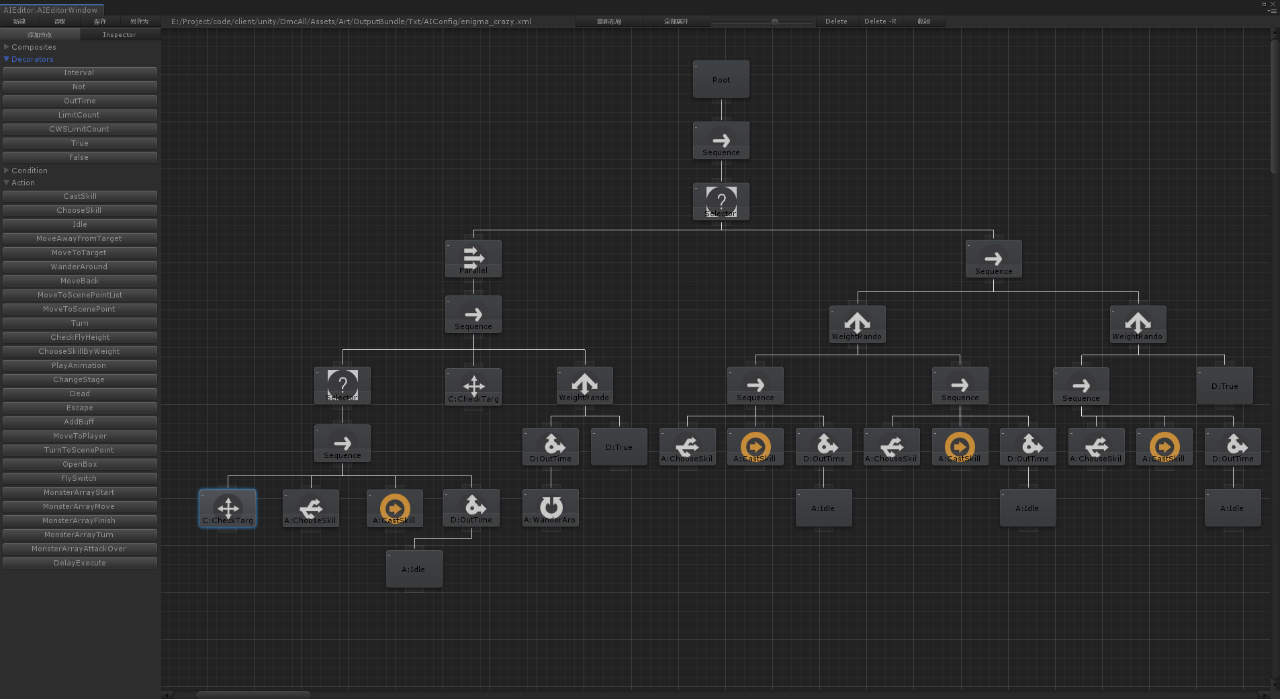Select the question-mark Selector node below the top Sequence
The image size is (1280, 699).
[x=721, y=201]
